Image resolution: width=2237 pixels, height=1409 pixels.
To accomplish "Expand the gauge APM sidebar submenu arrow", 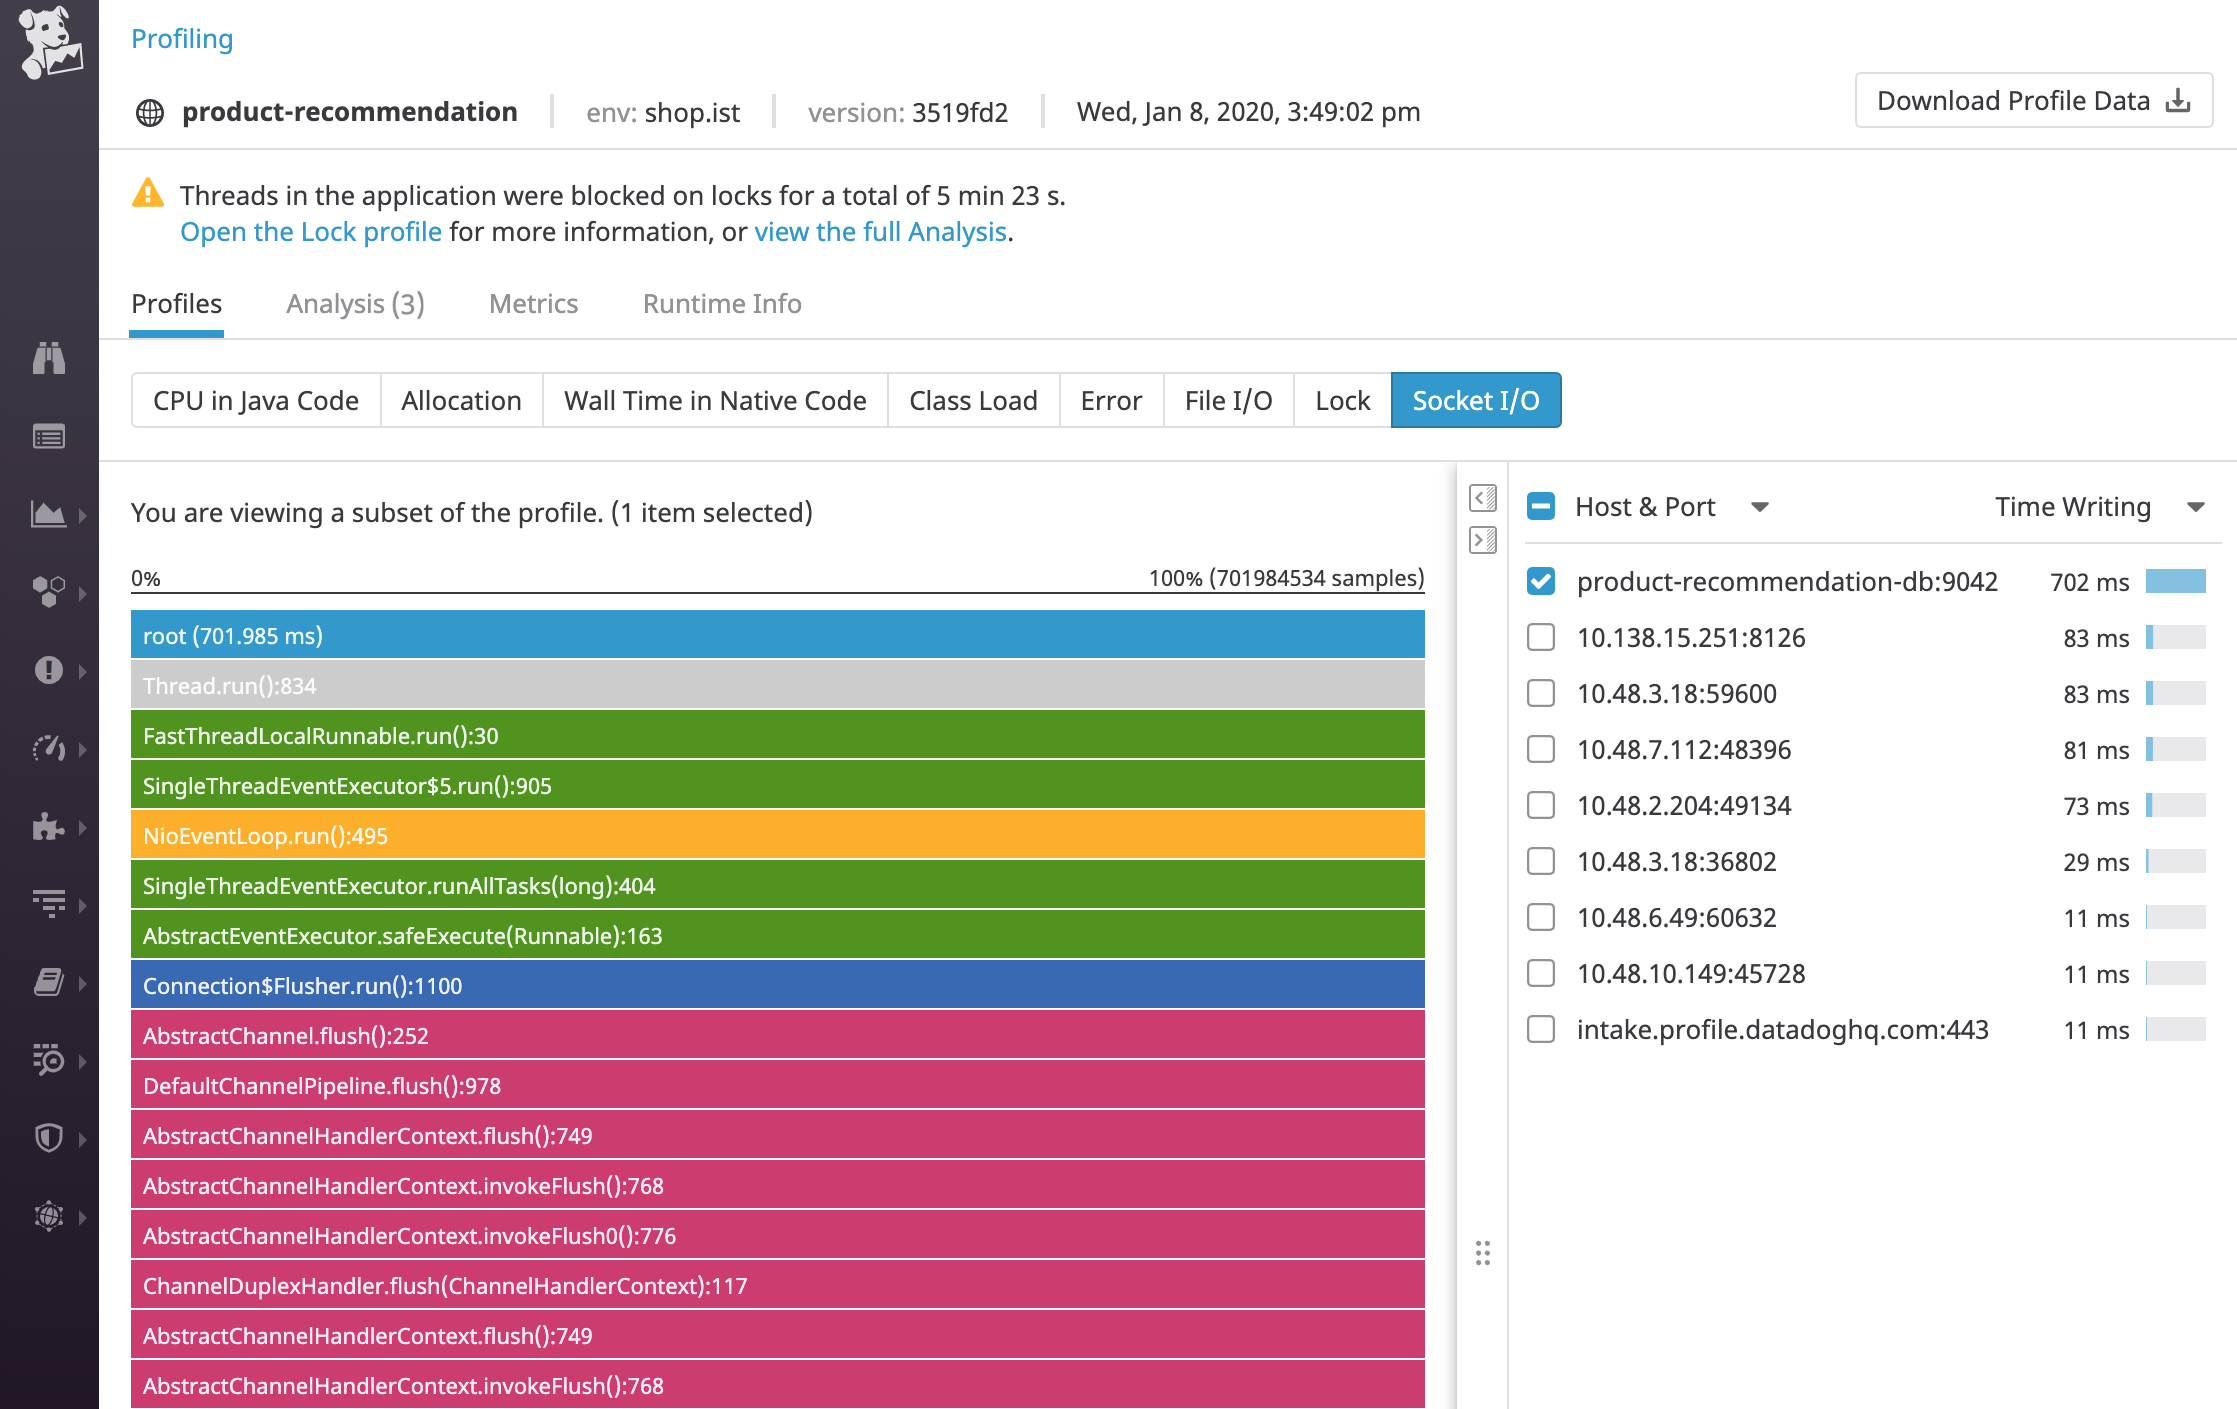I will (83, 749).
